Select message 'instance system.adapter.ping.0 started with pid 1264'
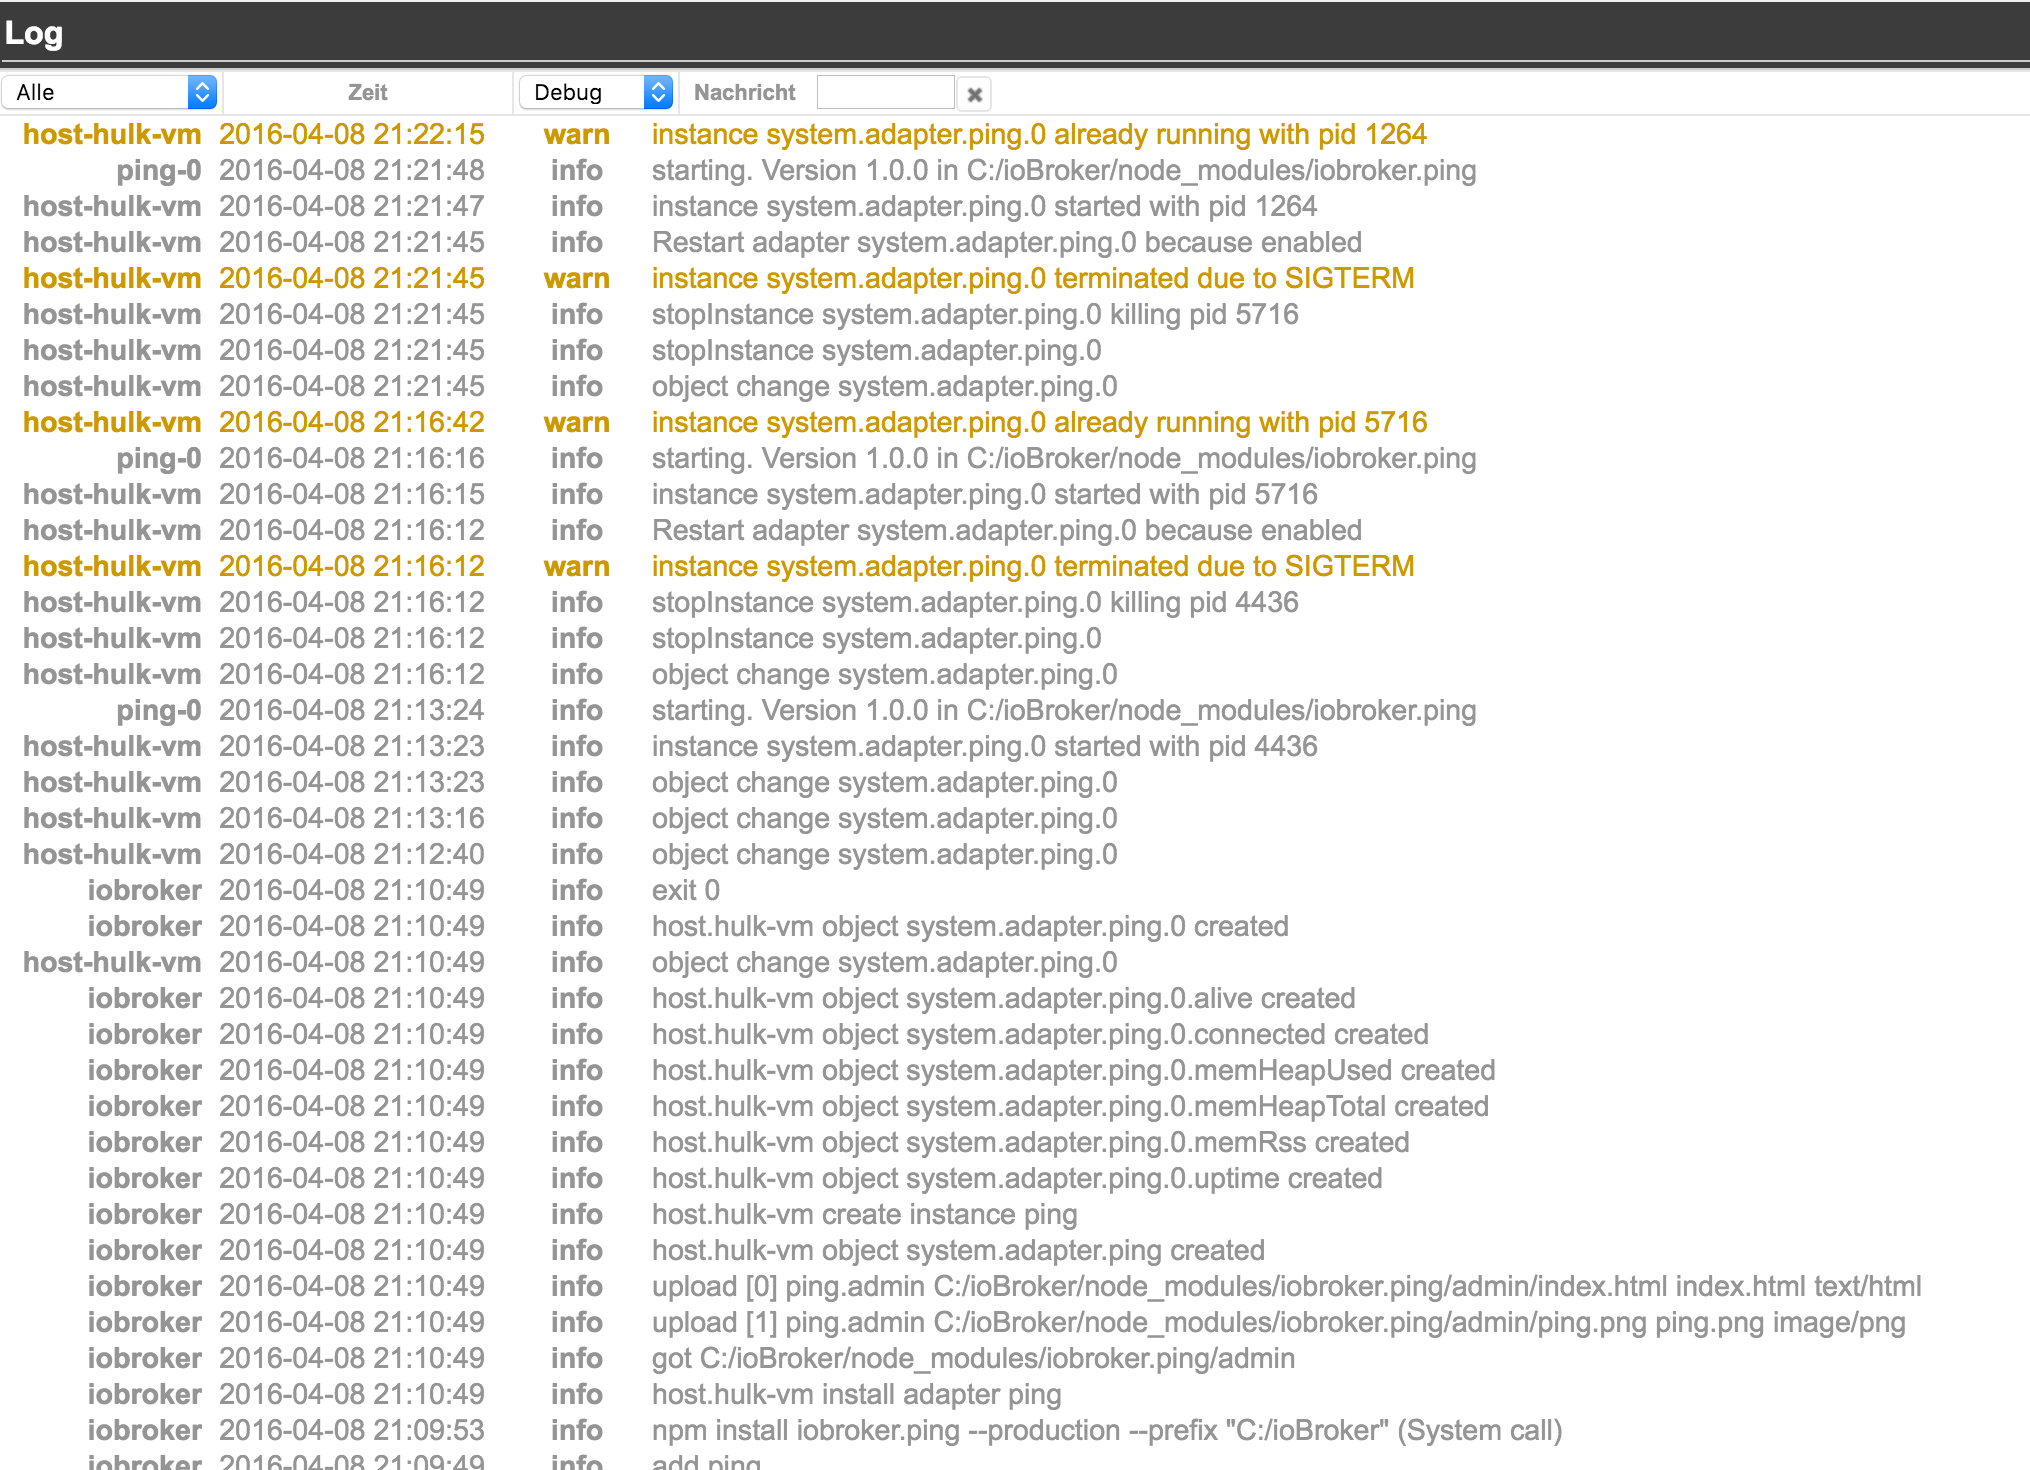Image resolution: width=2030 pixels, height=1470 pixels. click(984, 206)
